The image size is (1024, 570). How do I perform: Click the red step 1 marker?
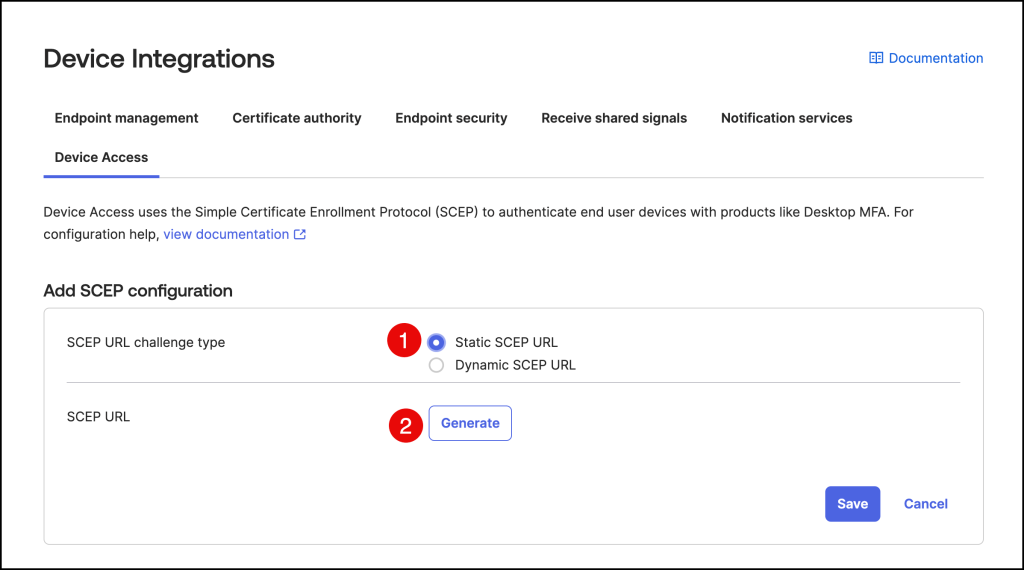point(403,342)
